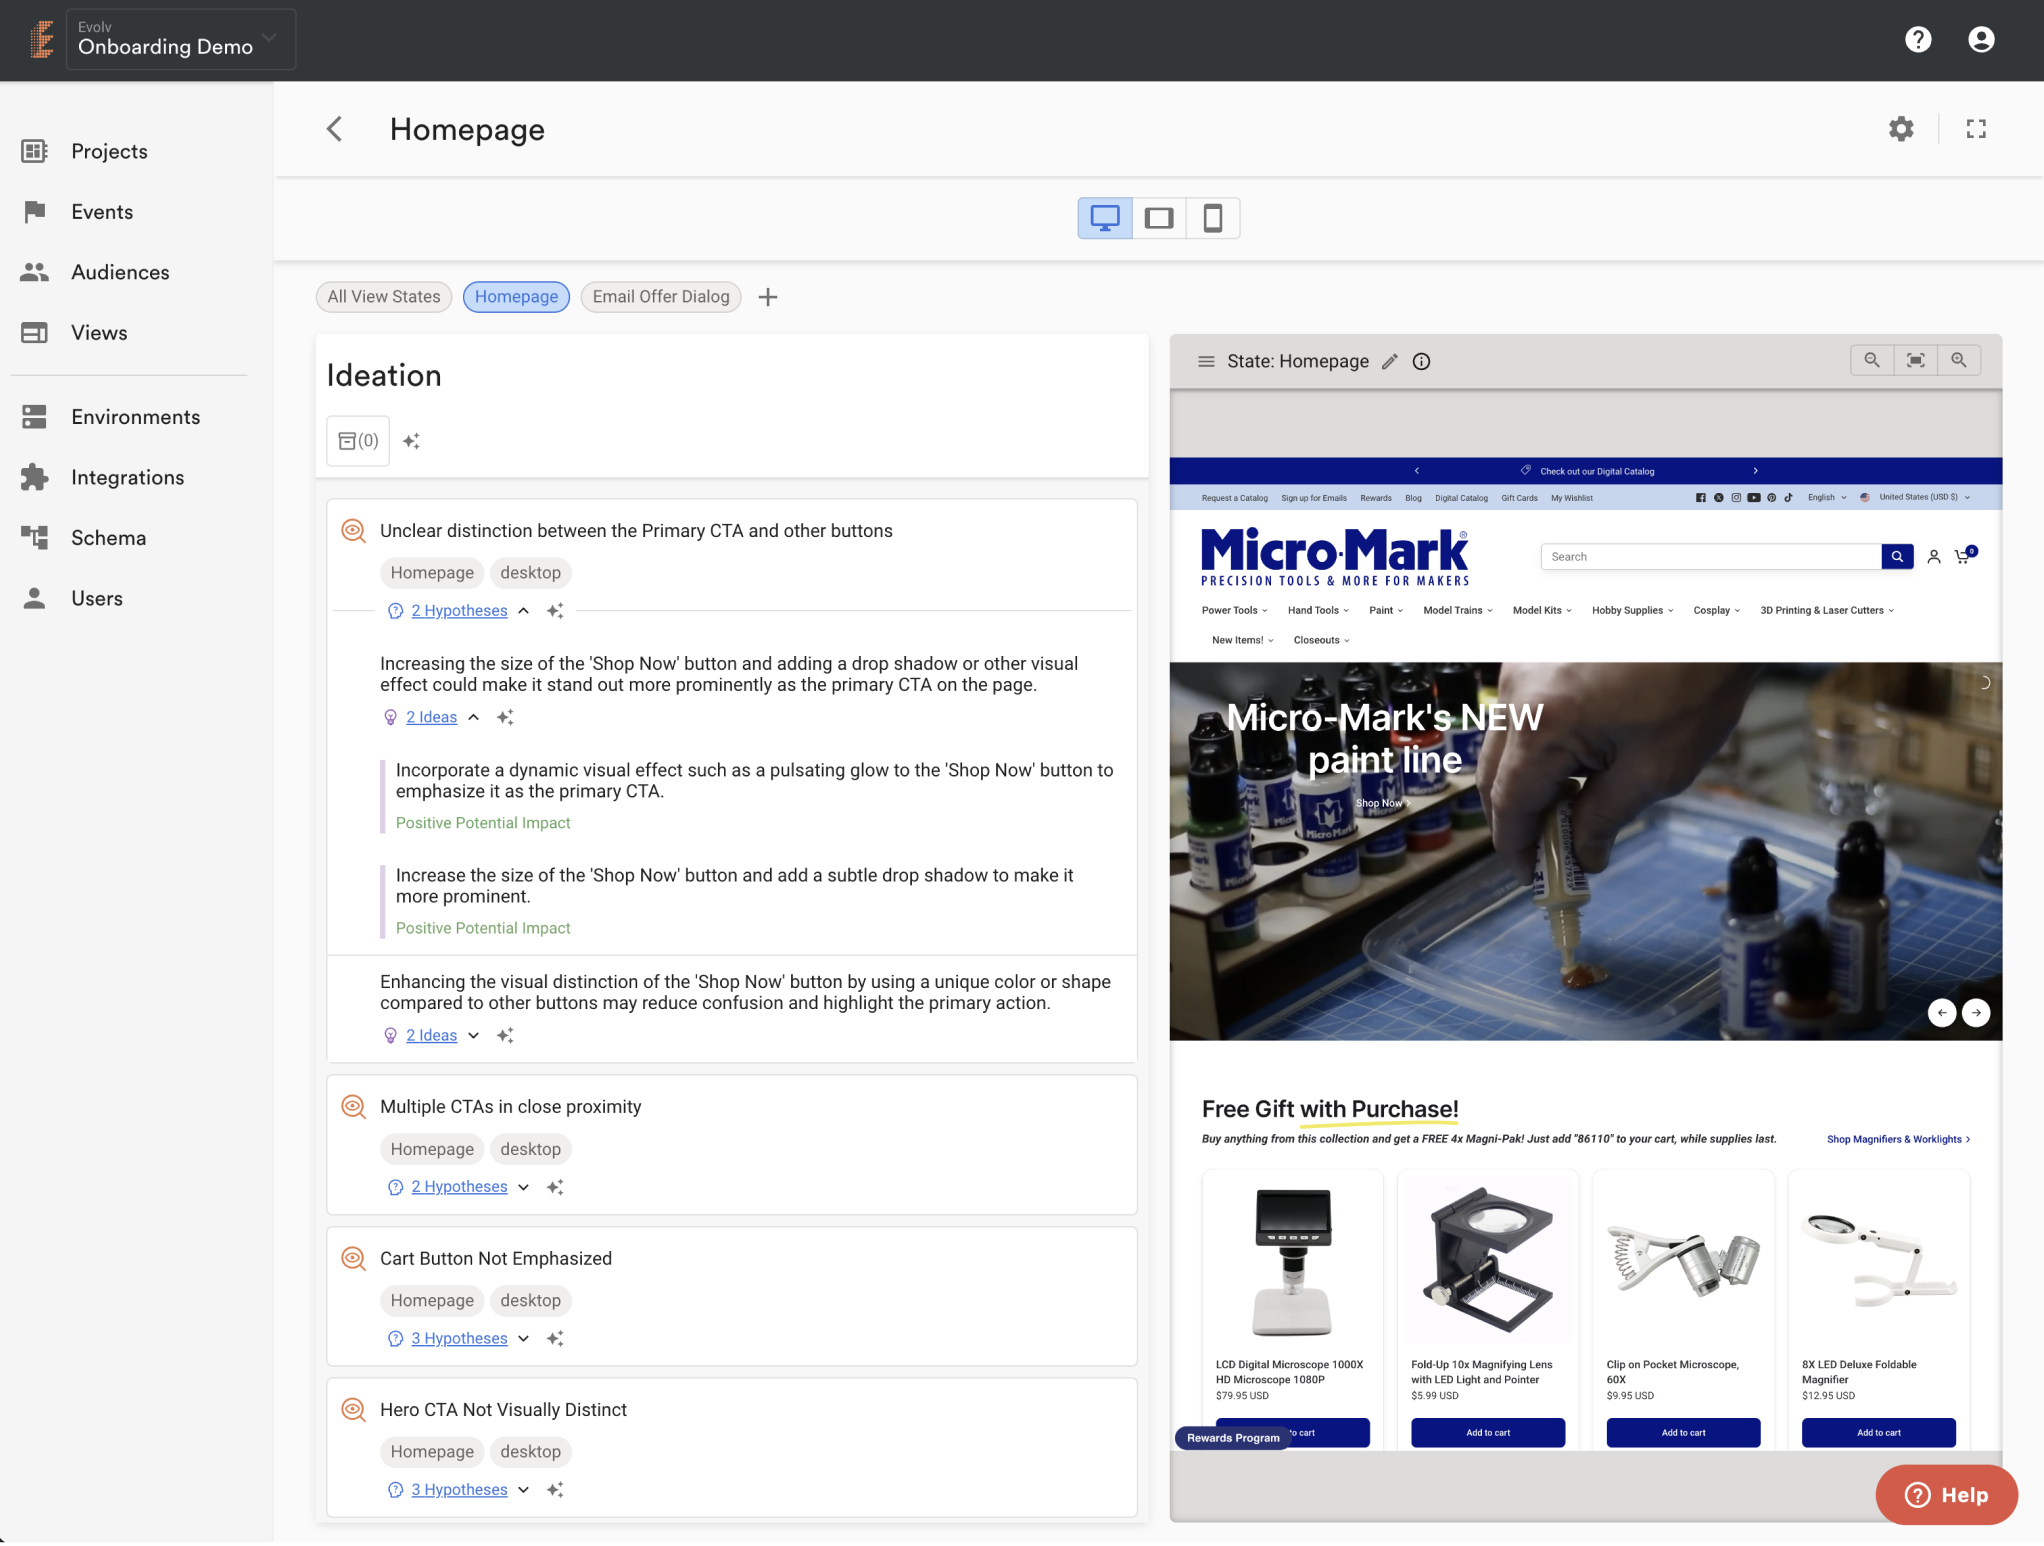This screenshot has width=2044, height=1546.
Task: Expand 2 Ideas under unique color hypothesis
Action: pos(473,1036)
